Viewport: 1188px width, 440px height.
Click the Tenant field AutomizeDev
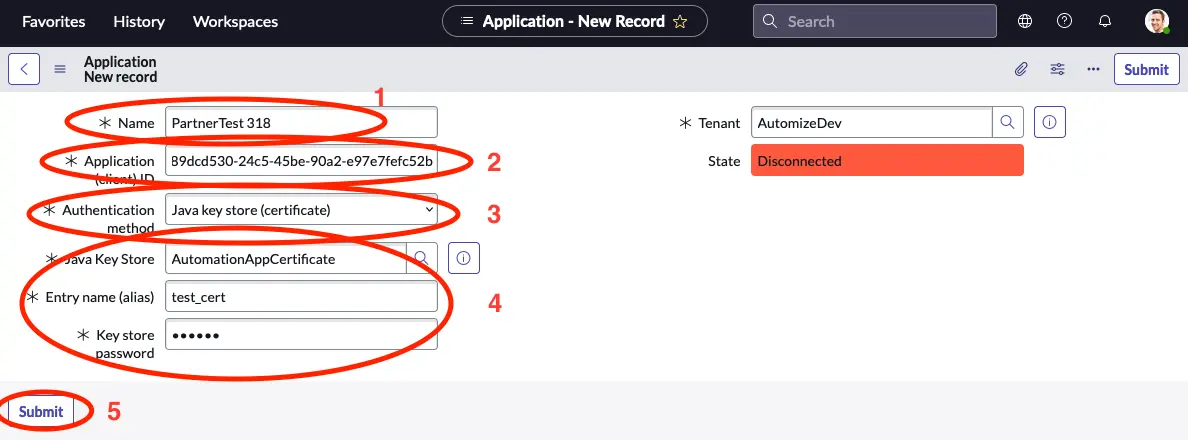872,122
